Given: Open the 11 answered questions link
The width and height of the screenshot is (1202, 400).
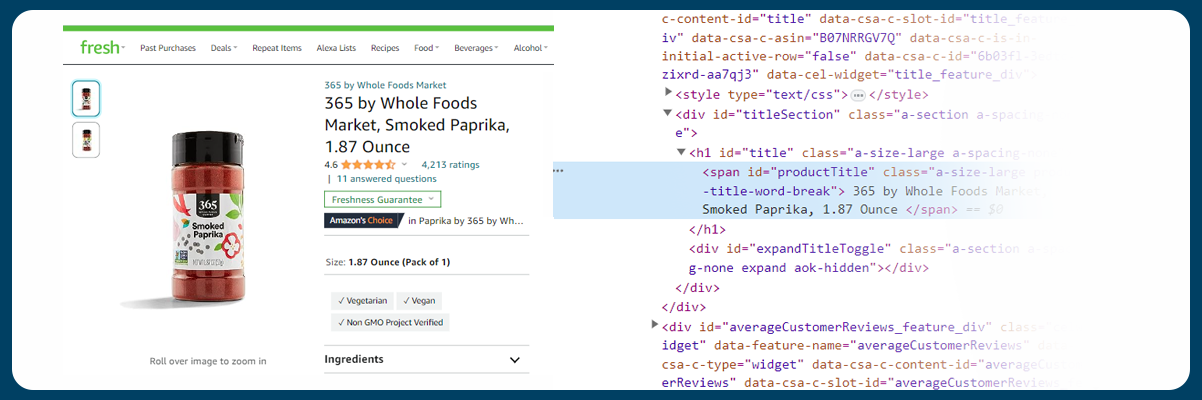Looking at the screenshot, I should coord(386,179).
